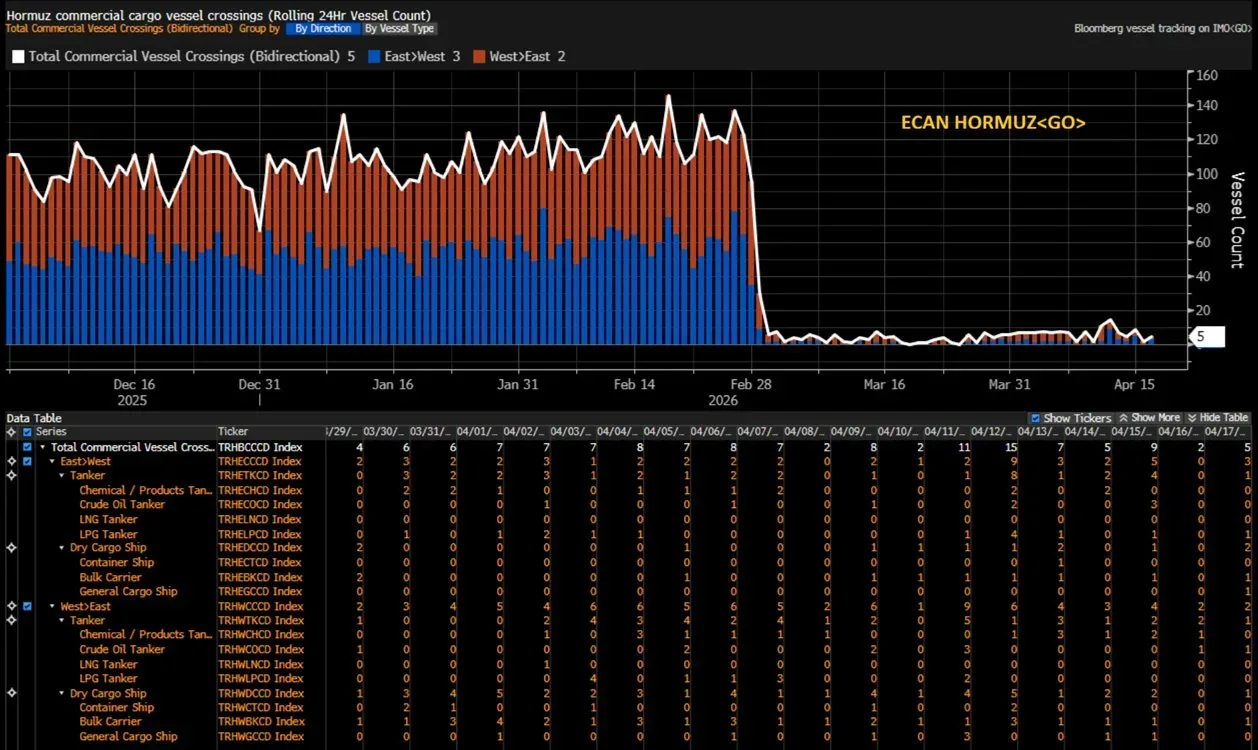Toggle the West>East series checkbox
The height and width of the screenshot is (750, 1258).
coord(27,606)
